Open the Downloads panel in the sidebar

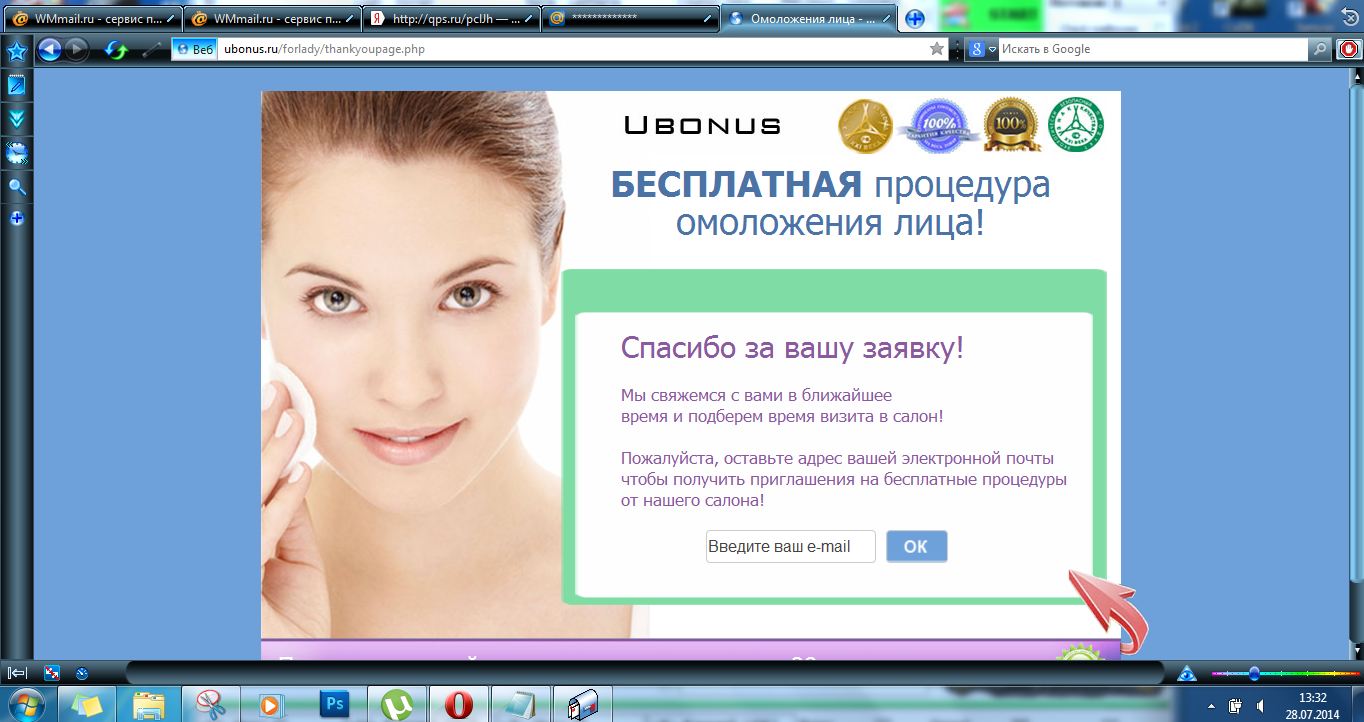pos(17,119)
